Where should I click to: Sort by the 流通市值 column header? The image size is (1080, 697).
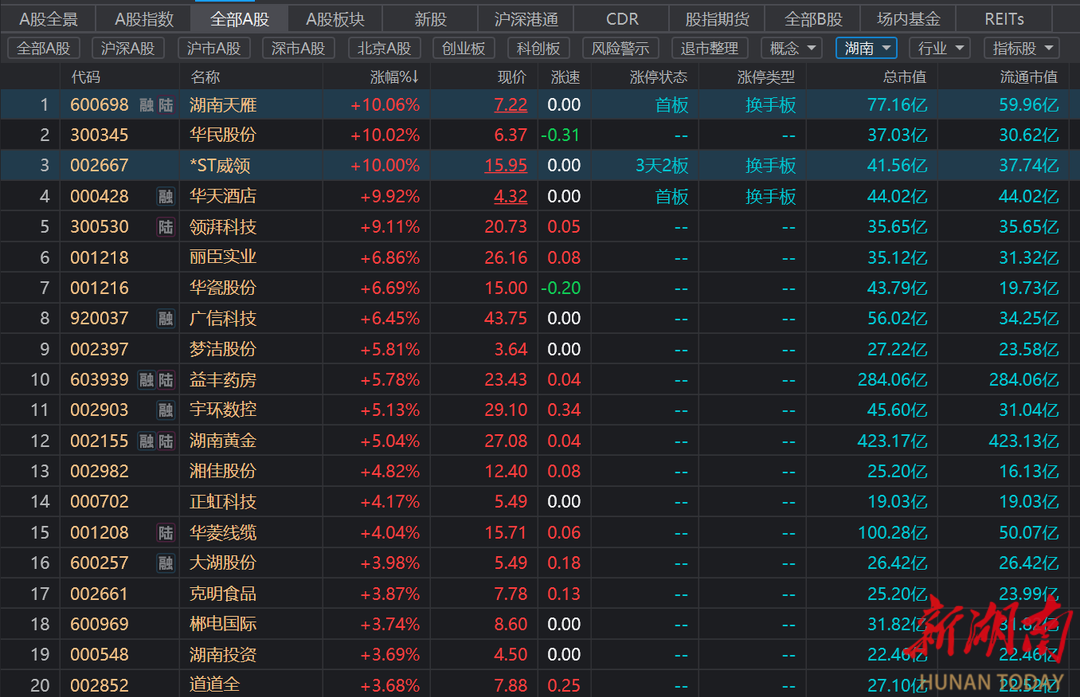click(1028, 77)
